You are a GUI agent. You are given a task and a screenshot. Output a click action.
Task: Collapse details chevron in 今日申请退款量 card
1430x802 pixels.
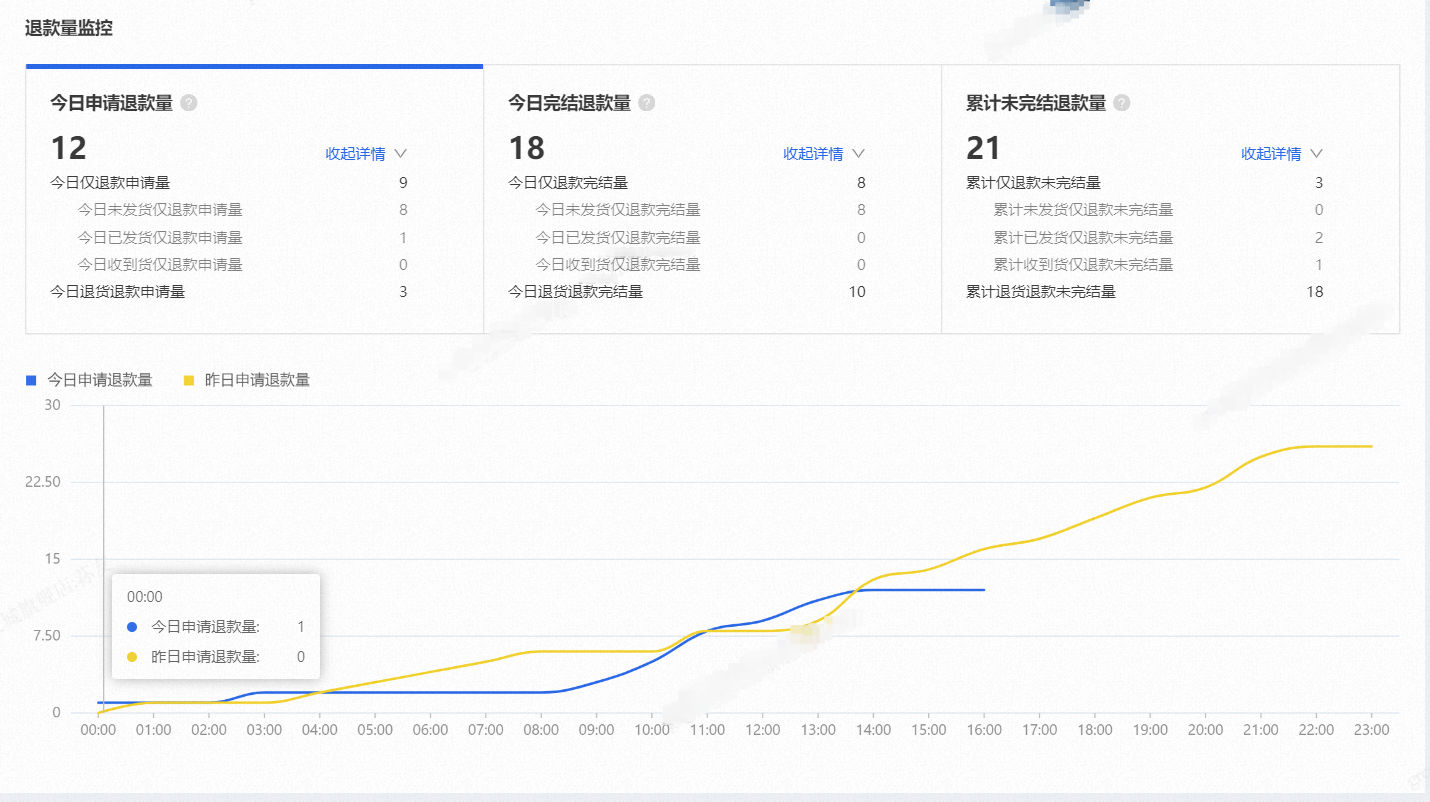tap(401, 154)
